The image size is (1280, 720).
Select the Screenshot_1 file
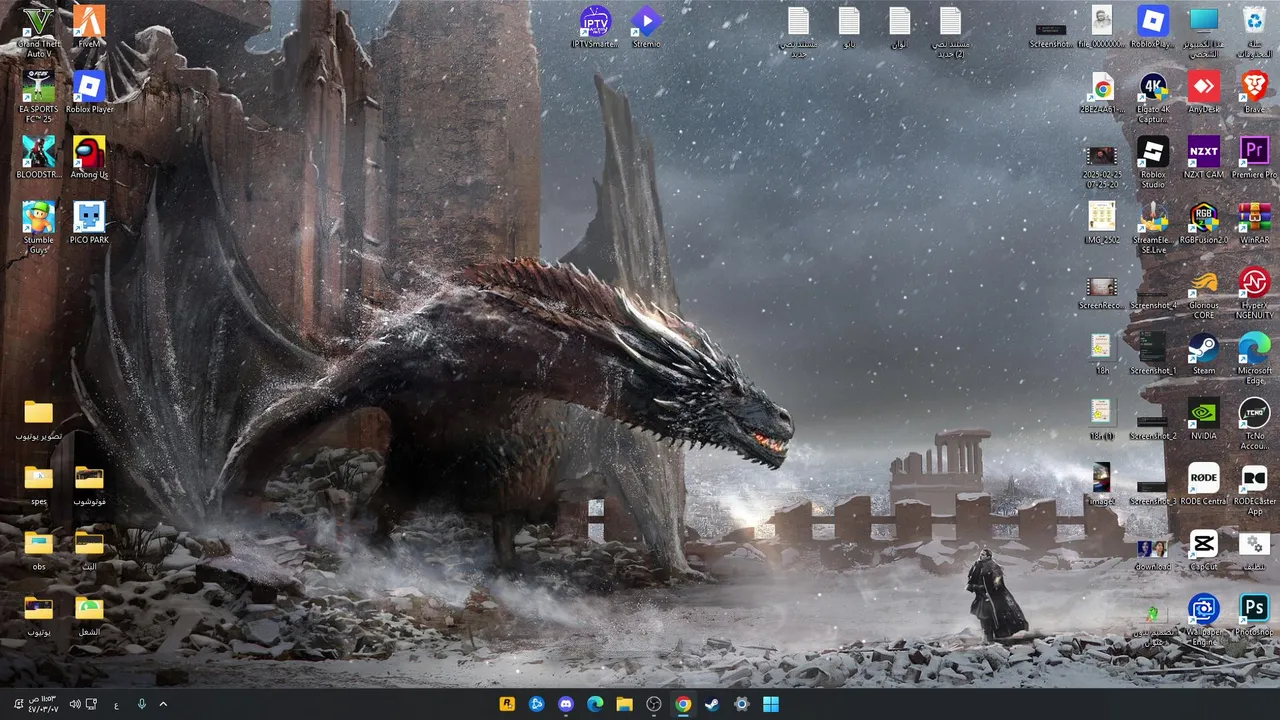[1153, 353]
